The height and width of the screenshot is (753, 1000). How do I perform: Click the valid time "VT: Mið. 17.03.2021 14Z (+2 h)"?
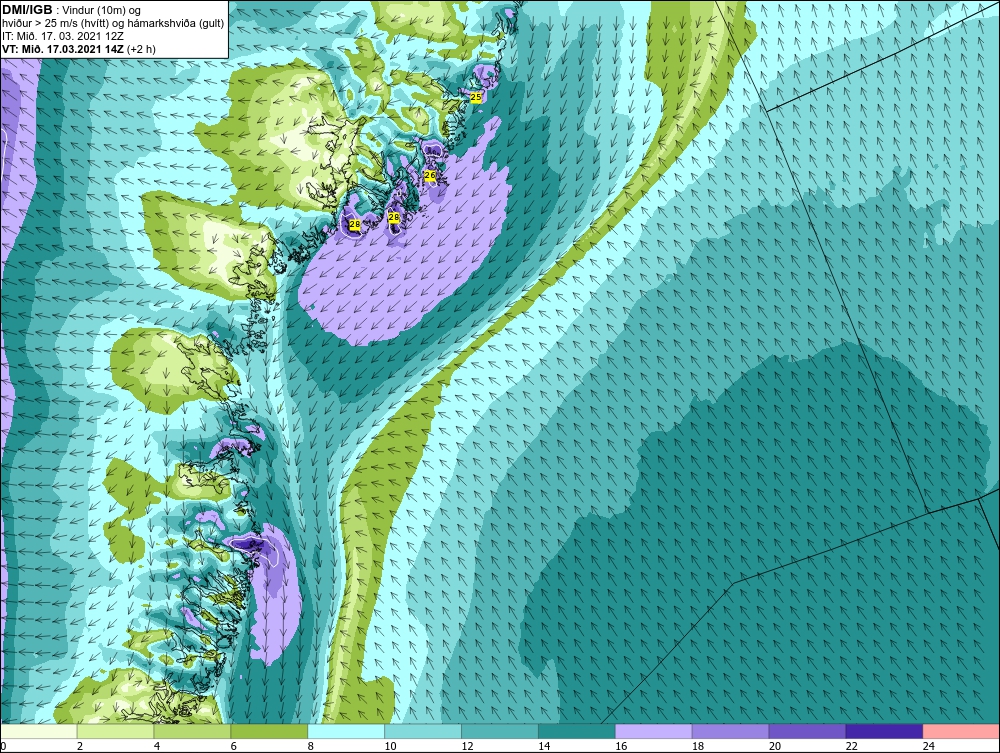78,48
